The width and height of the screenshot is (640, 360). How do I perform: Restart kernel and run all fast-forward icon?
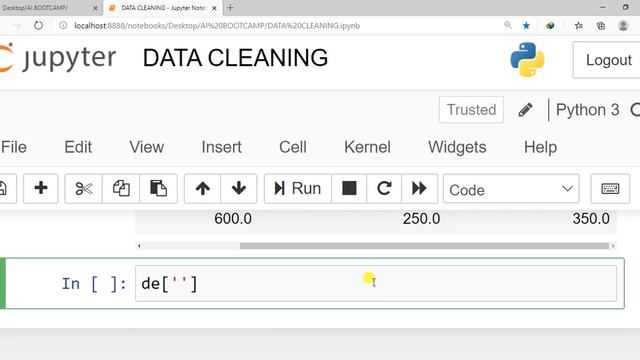tap(420, 189)
